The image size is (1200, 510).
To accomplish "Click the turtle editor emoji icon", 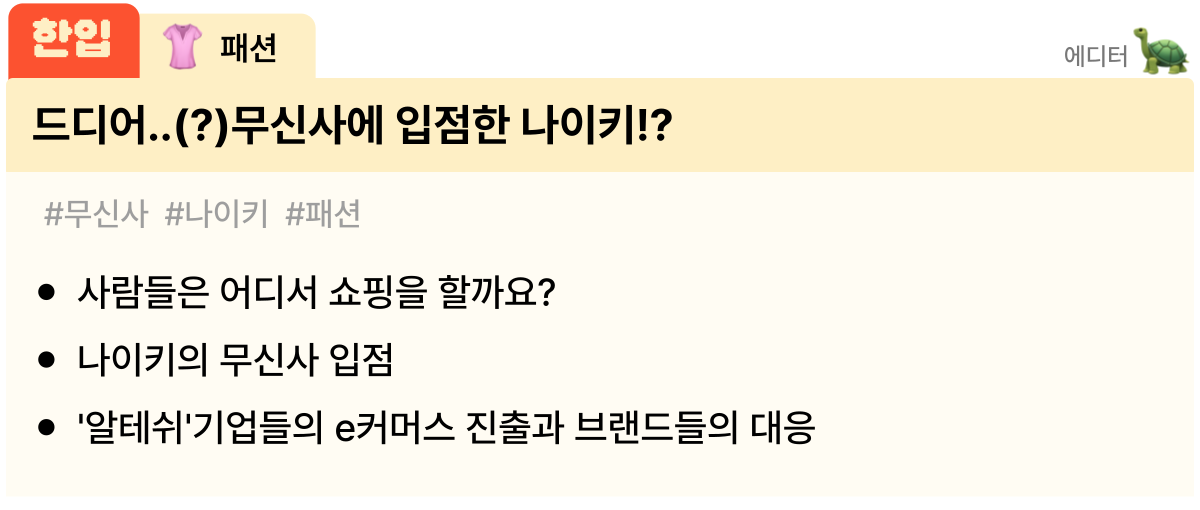I will pyautogui.click(x=1161, y=50).
